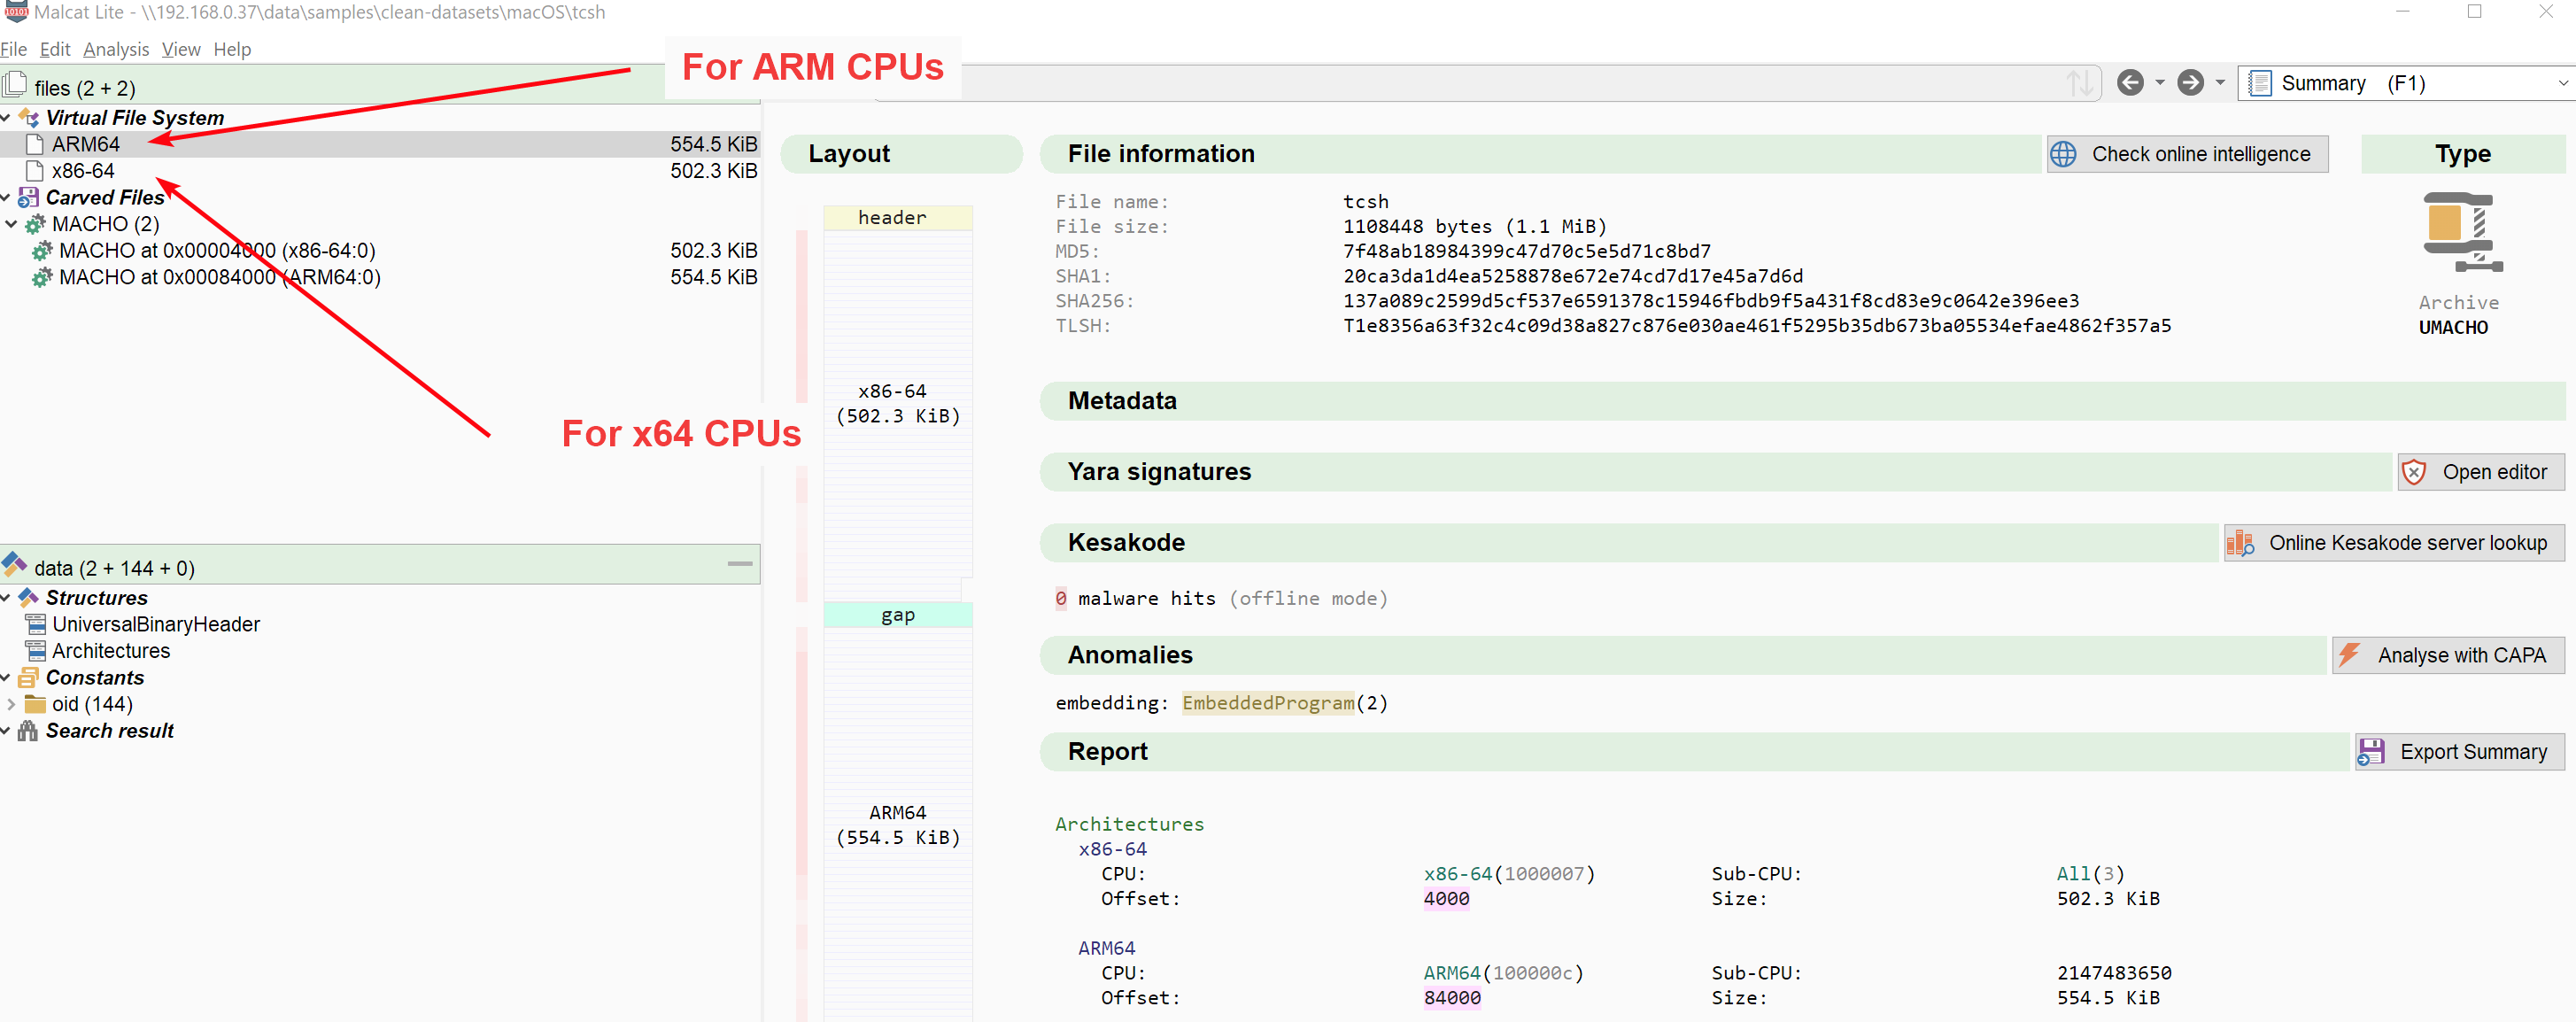
Task: Click the SHA256 hash value
Action: point(1711,301)
